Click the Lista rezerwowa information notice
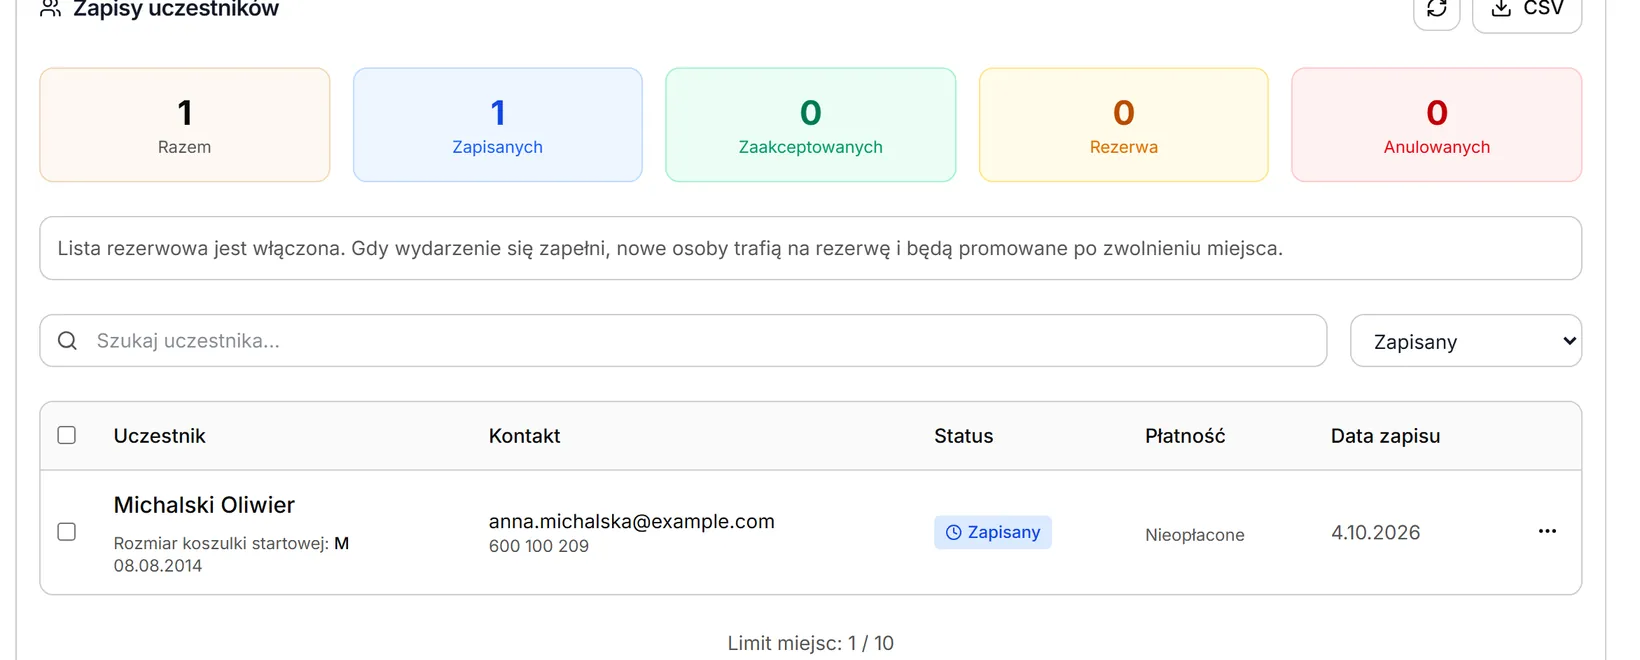Viewport: 1640px width, 660px height. point(811,248)
